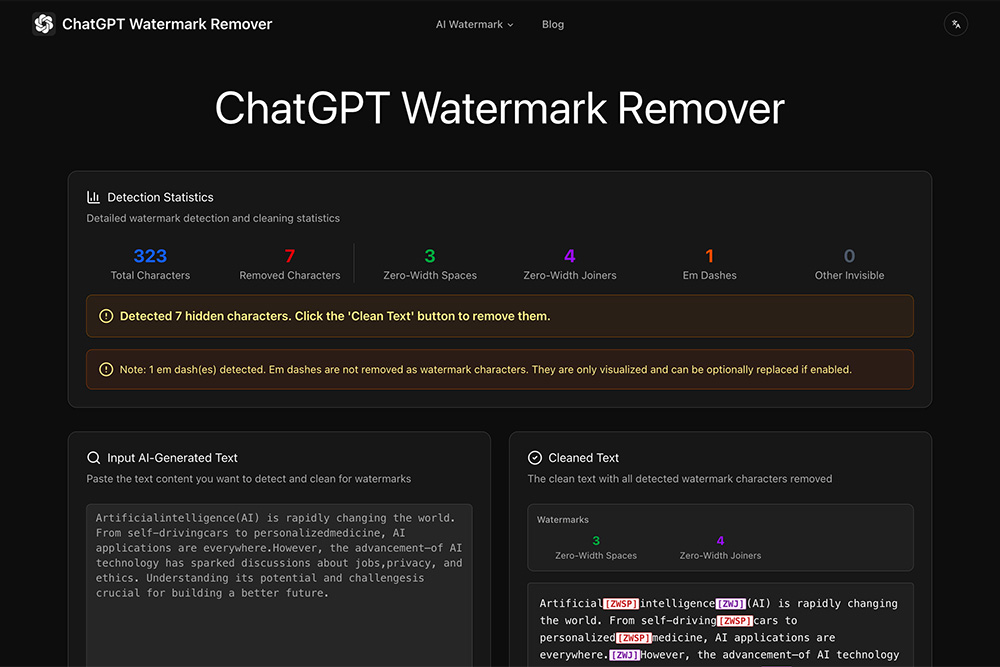Select the Zero-Width Spaces statistic 3

tap(430, 256)
